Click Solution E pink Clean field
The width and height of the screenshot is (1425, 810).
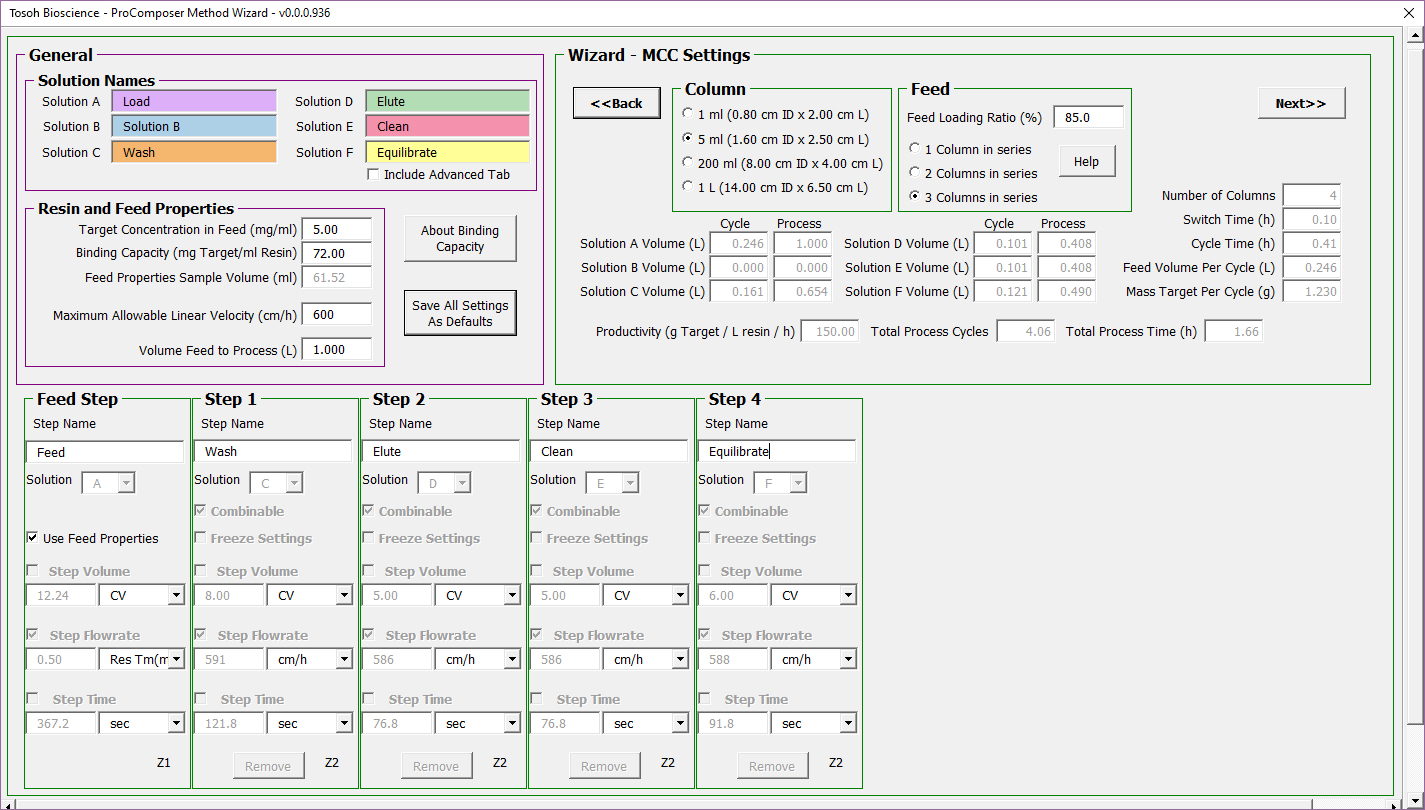pyautogui.click(x=447, y=126)
